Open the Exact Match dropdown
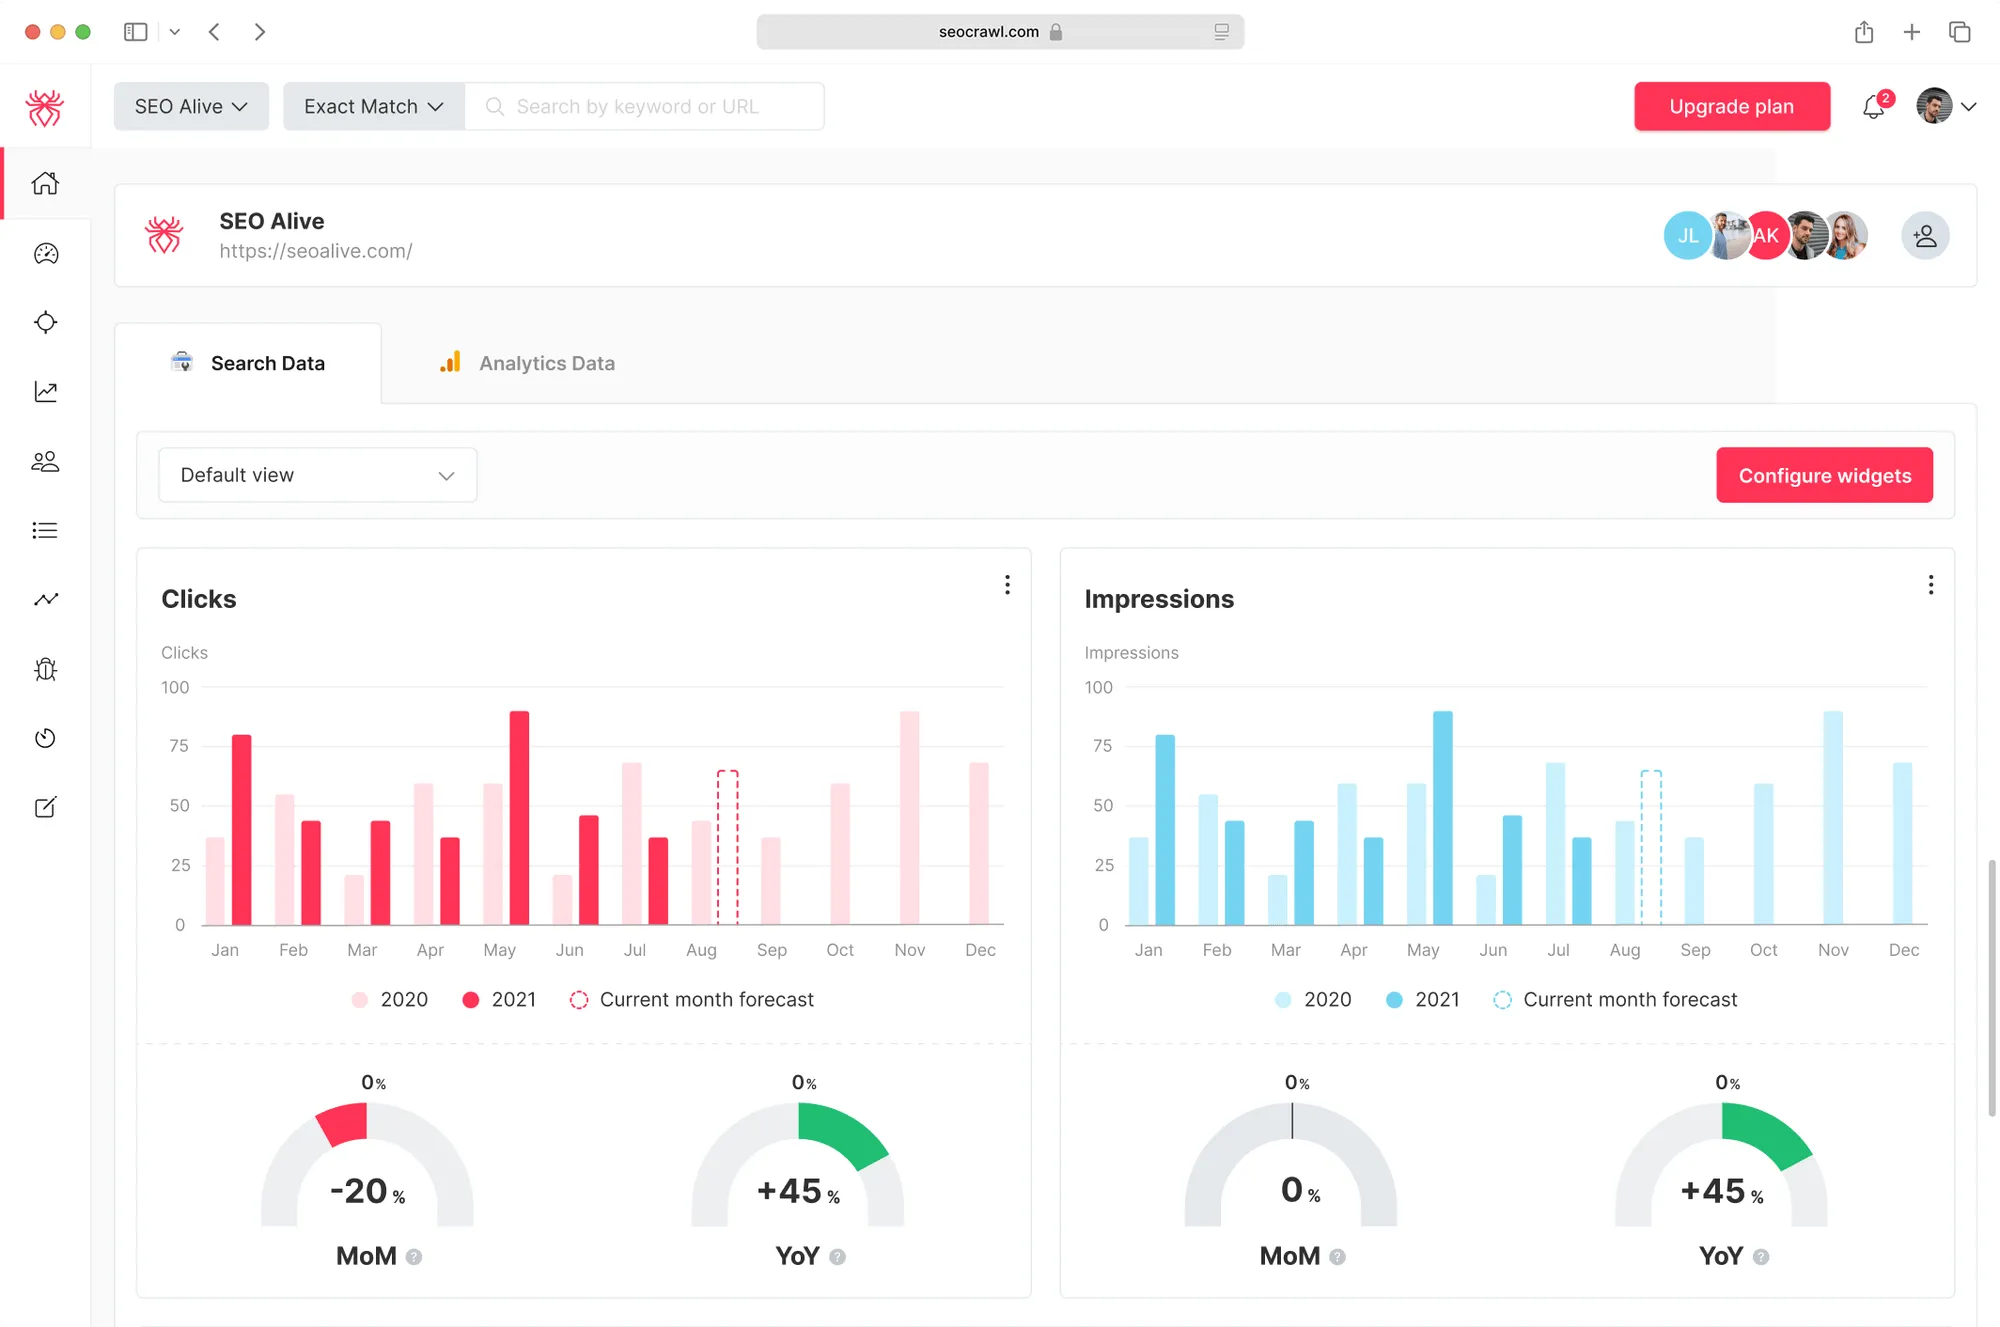The width and height of the screenshot is (2000, 1327). [373, 106]
